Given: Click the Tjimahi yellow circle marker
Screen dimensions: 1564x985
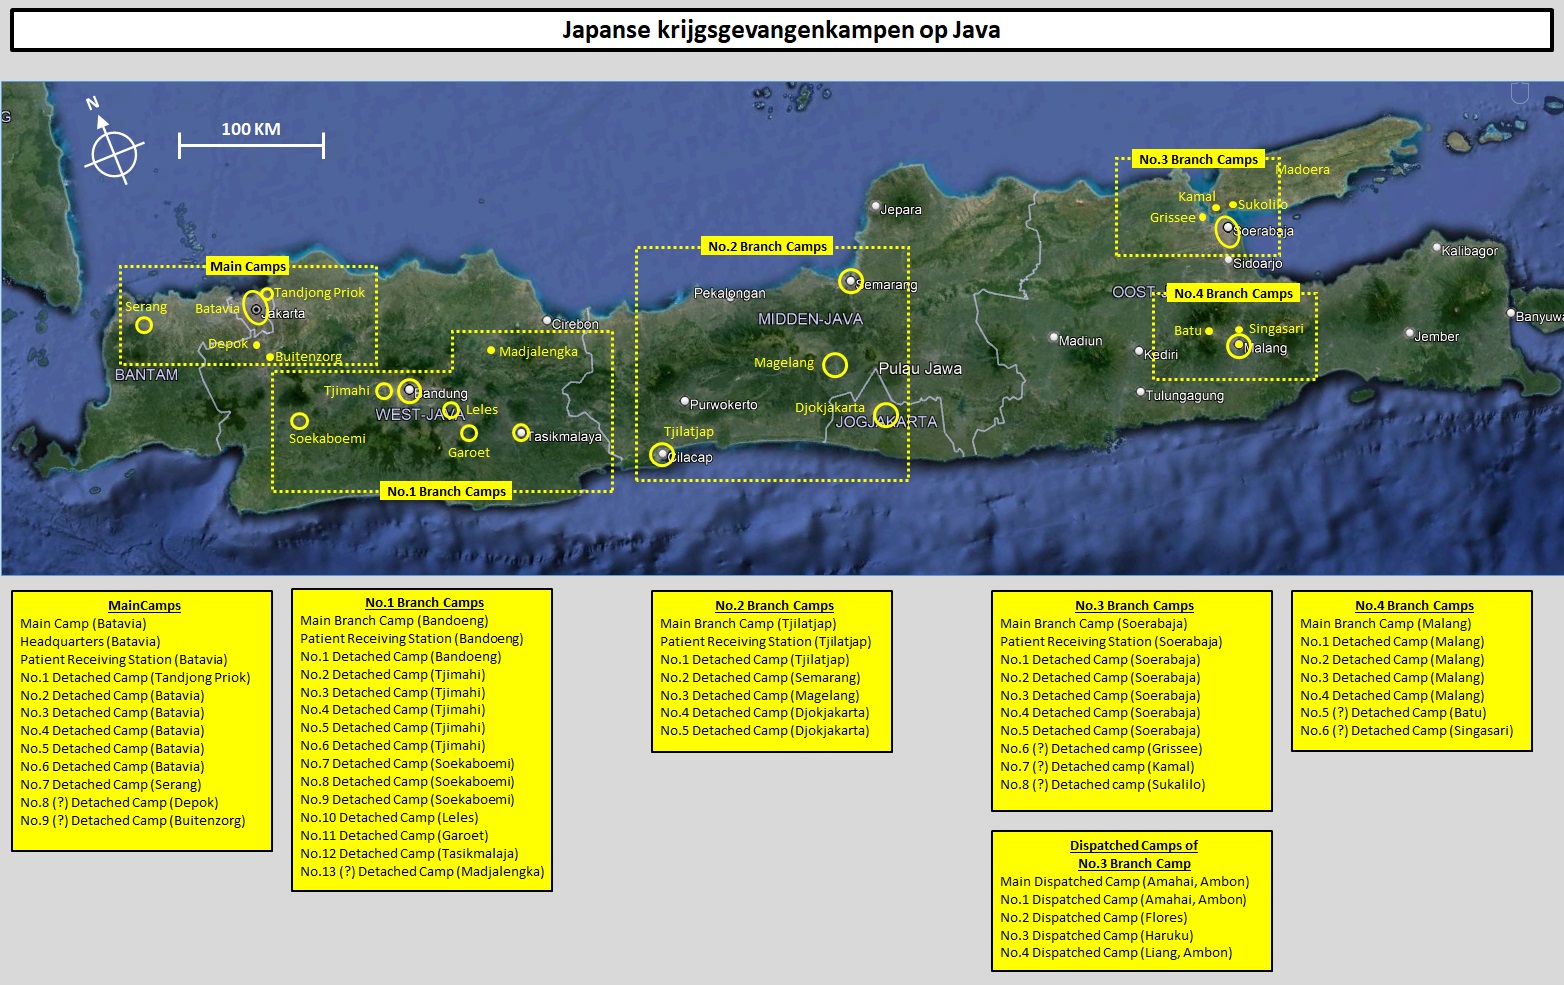Looking at the screenshot, I should (x=384, y=391).
